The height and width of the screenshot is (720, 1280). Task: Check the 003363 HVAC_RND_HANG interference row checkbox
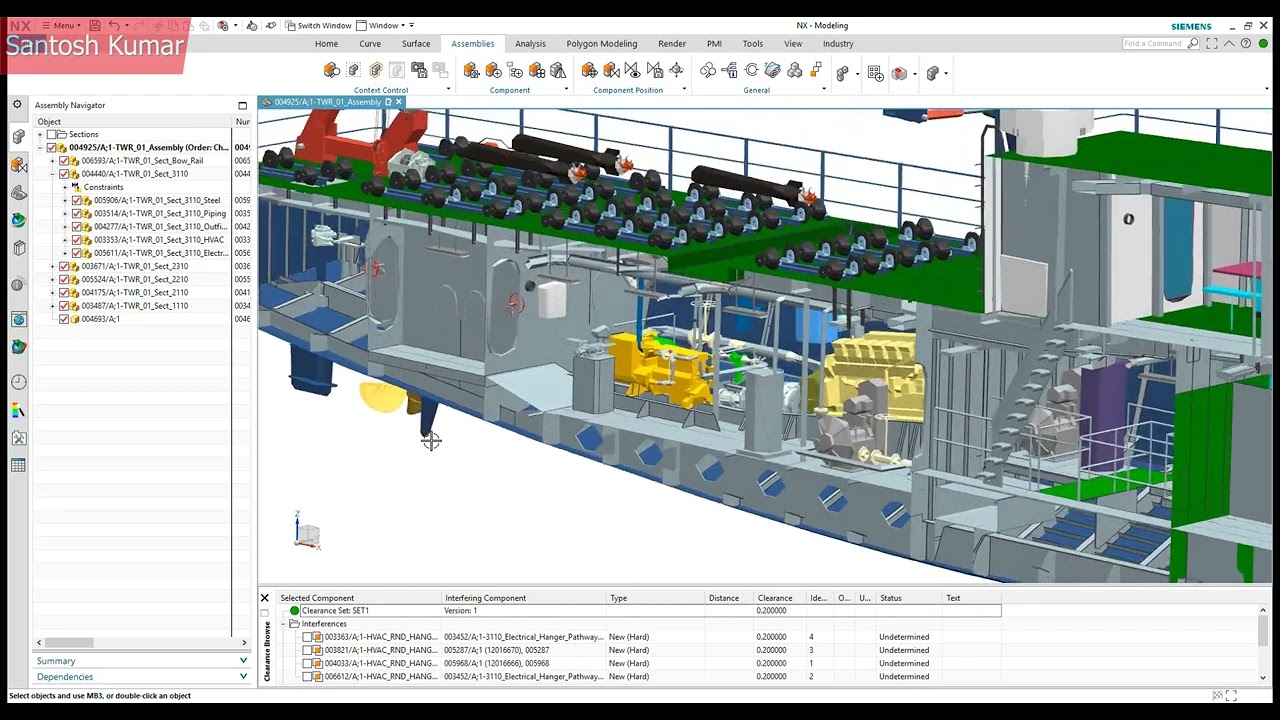307,637
